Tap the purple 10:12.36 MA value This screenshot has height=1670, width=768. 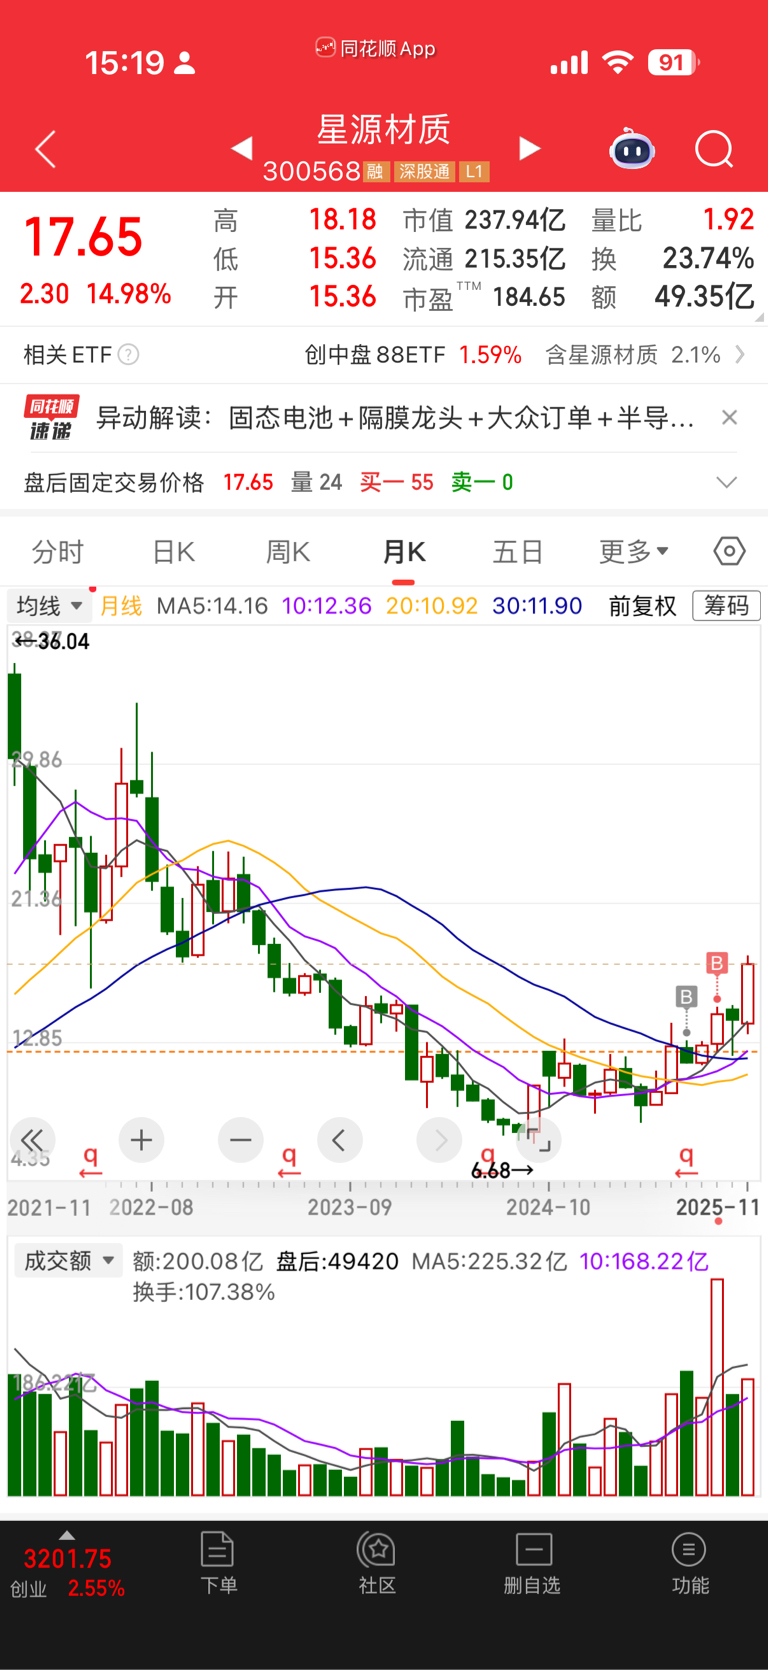coord(327,606)
